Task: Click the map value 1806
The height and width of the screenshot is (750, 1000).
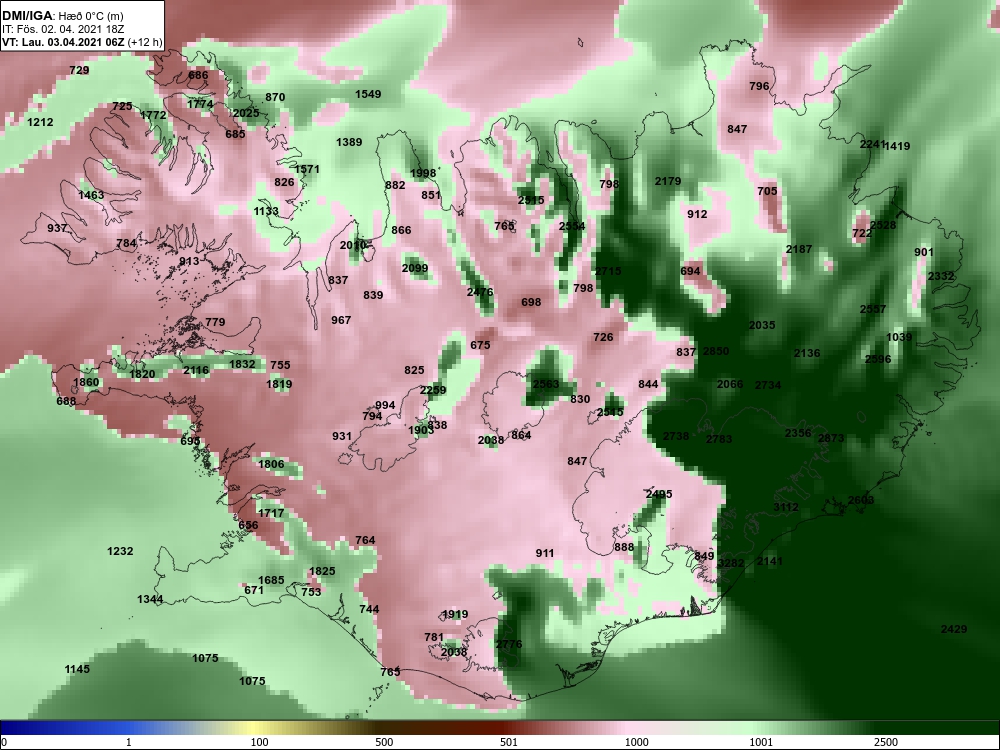Action: click(271, 464)
